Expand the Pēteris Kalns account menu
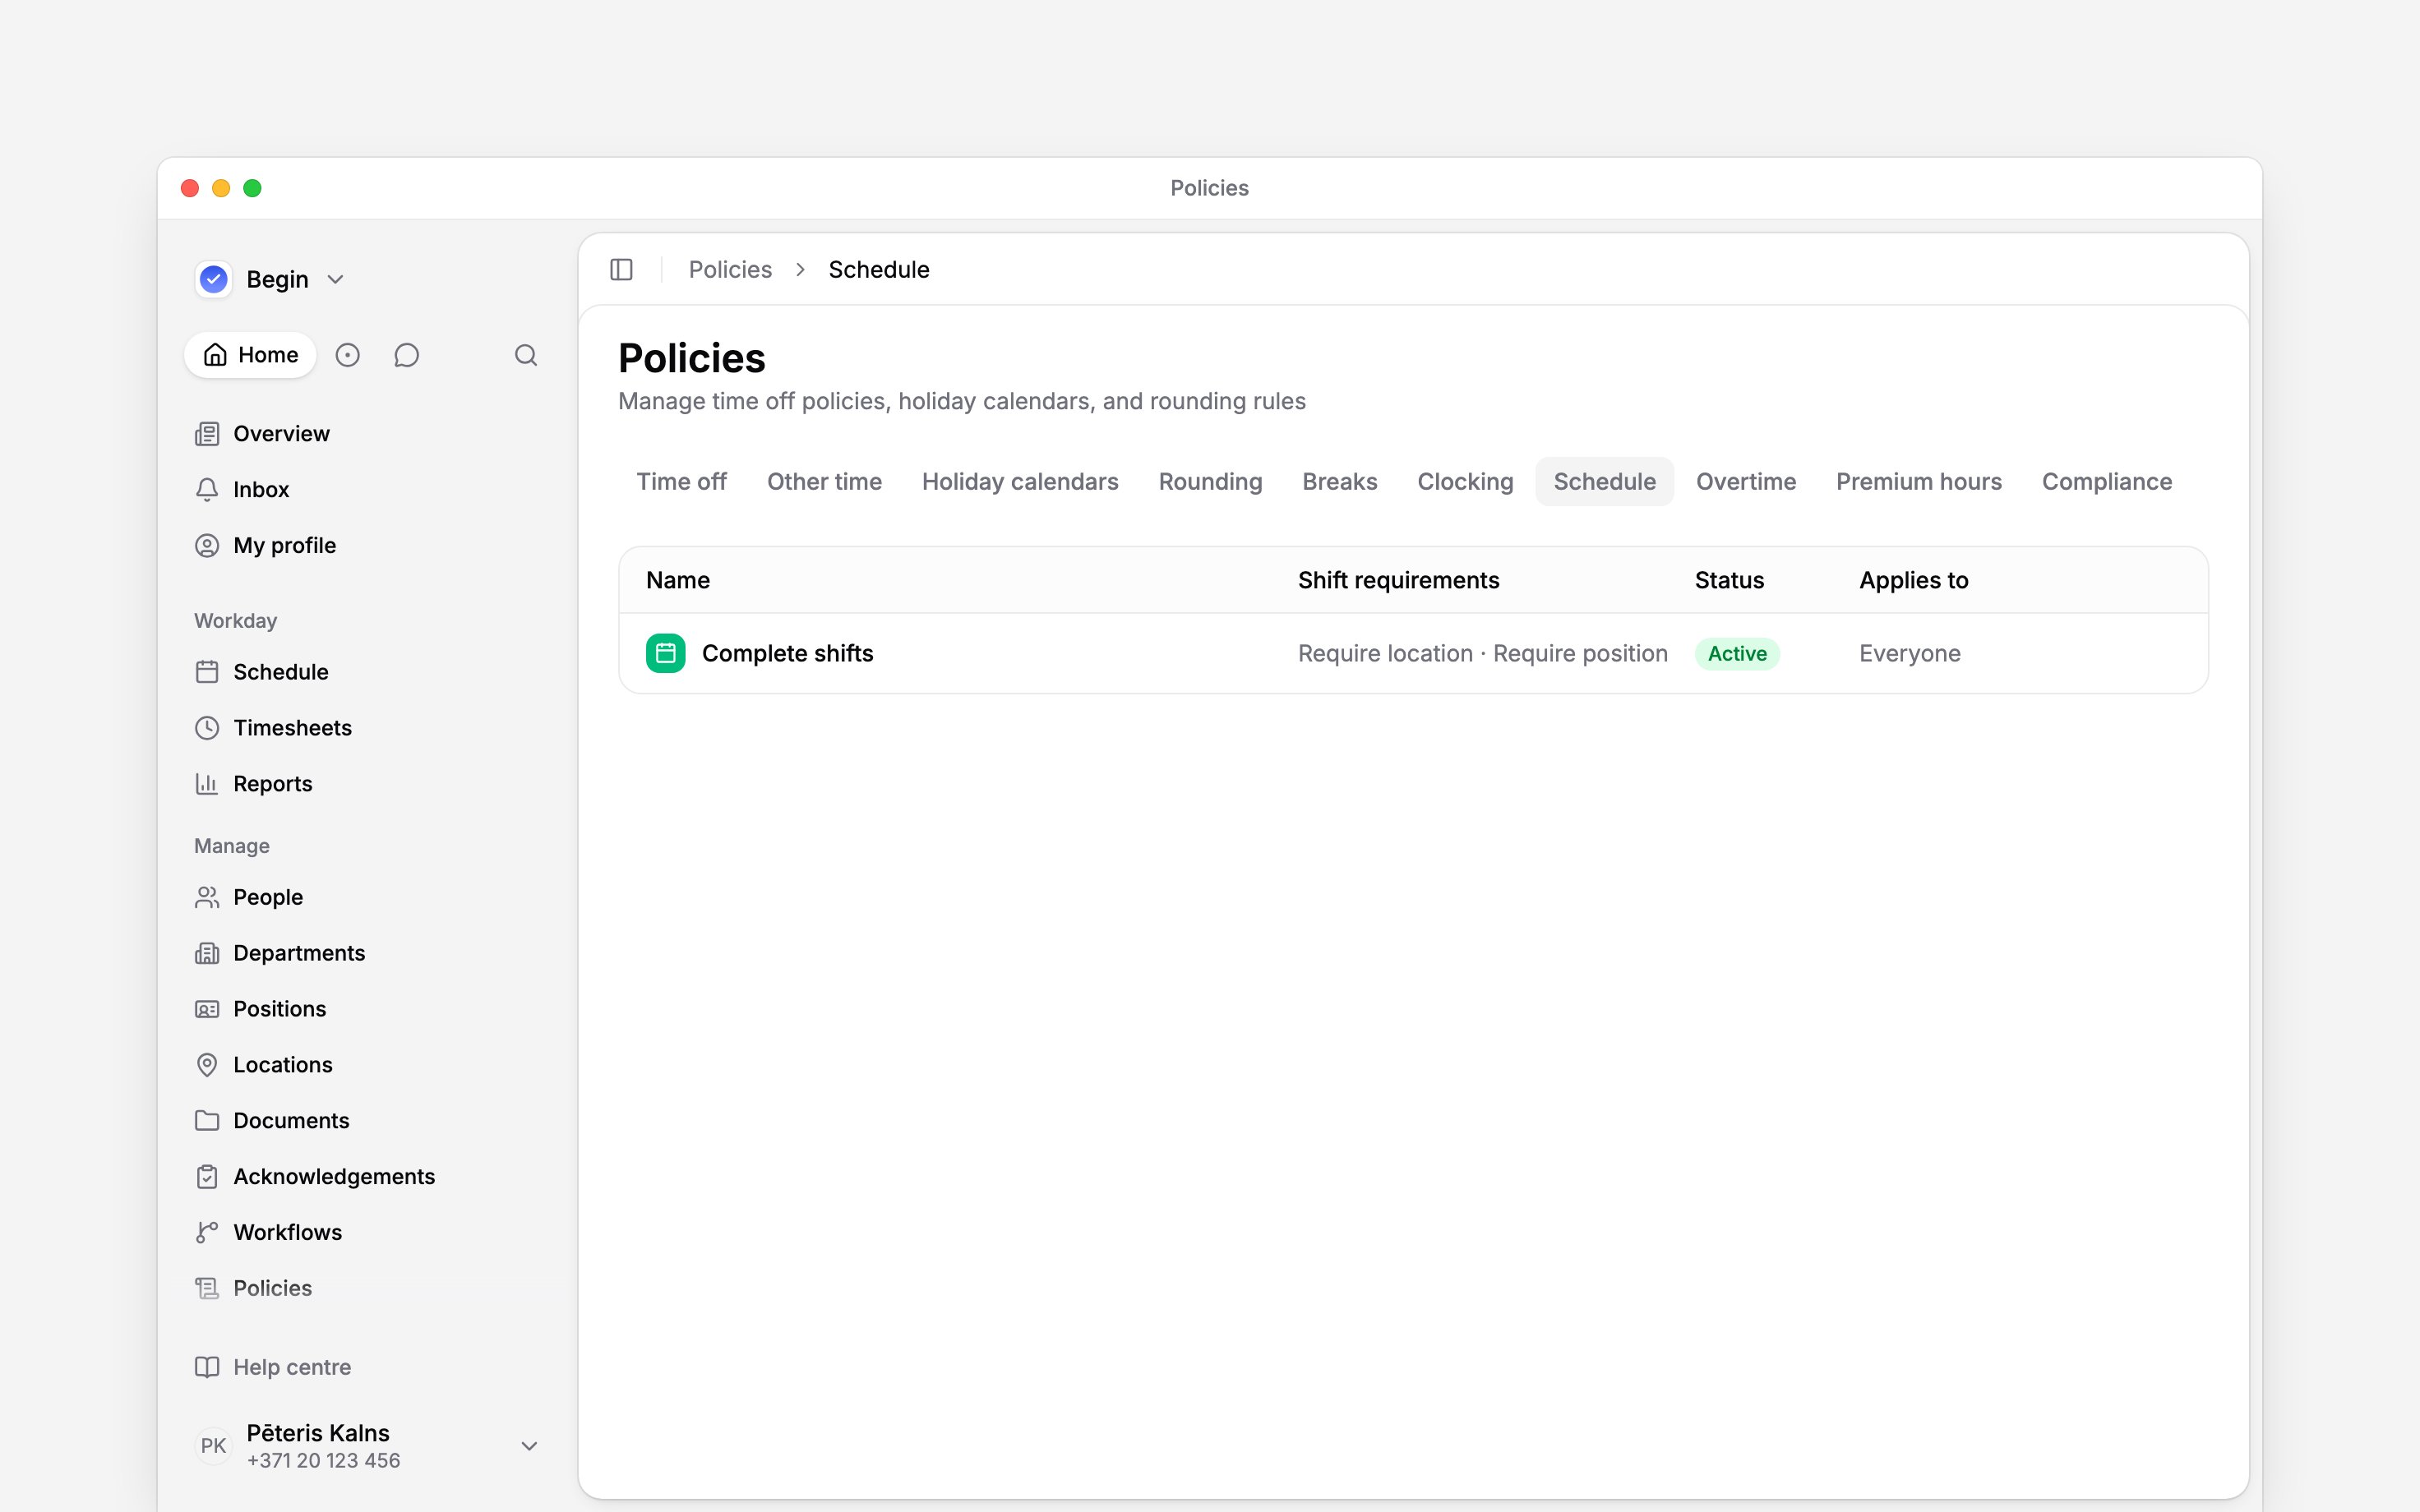Screen dimensions: 2420x1512 (530, 1446)
